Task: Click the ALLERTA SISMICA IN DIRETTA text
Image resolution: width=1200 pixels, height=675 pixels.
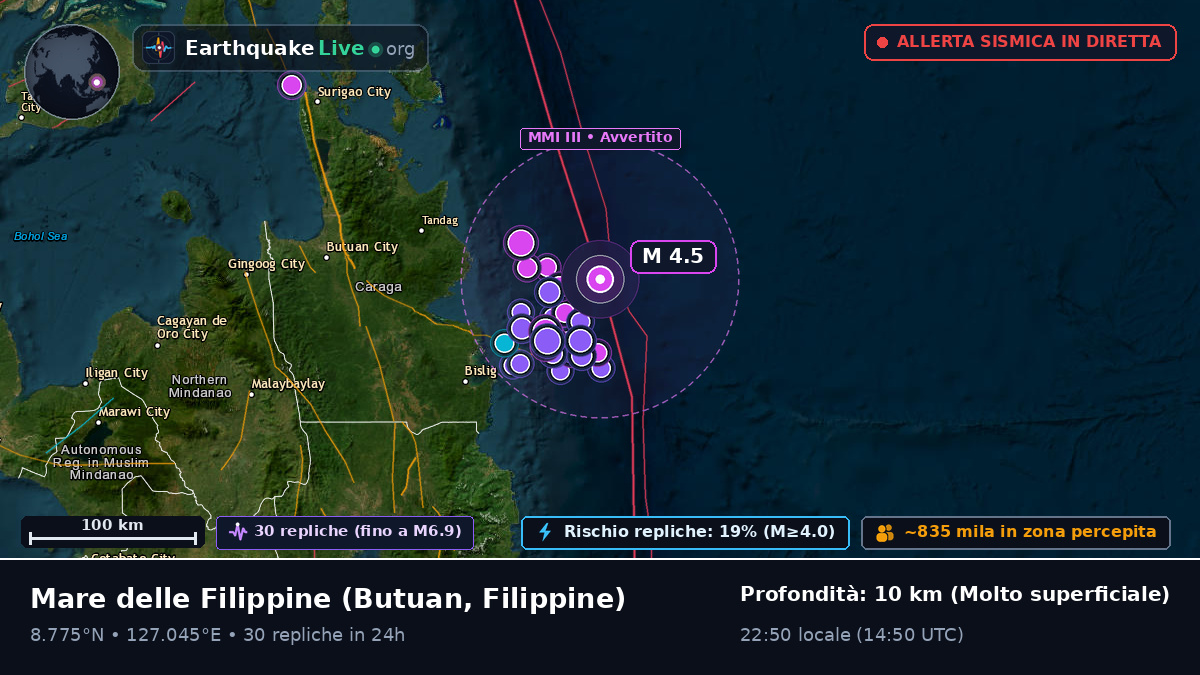Action: (x=1029, y=42)
